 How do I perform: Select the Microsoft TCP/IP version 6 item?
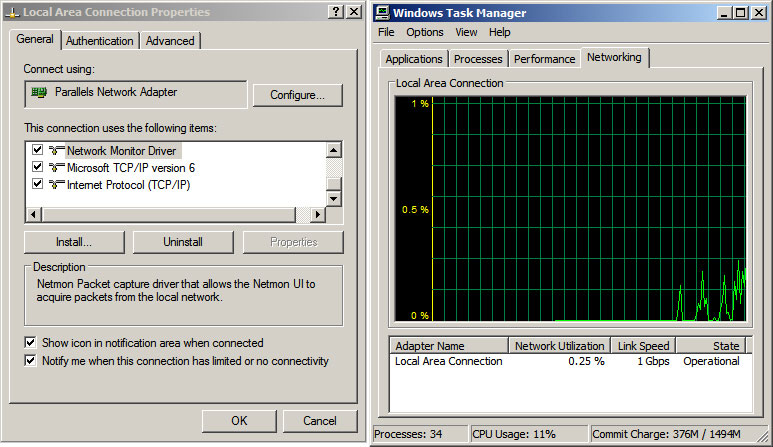pyautogui.click(x=131, y=168)
